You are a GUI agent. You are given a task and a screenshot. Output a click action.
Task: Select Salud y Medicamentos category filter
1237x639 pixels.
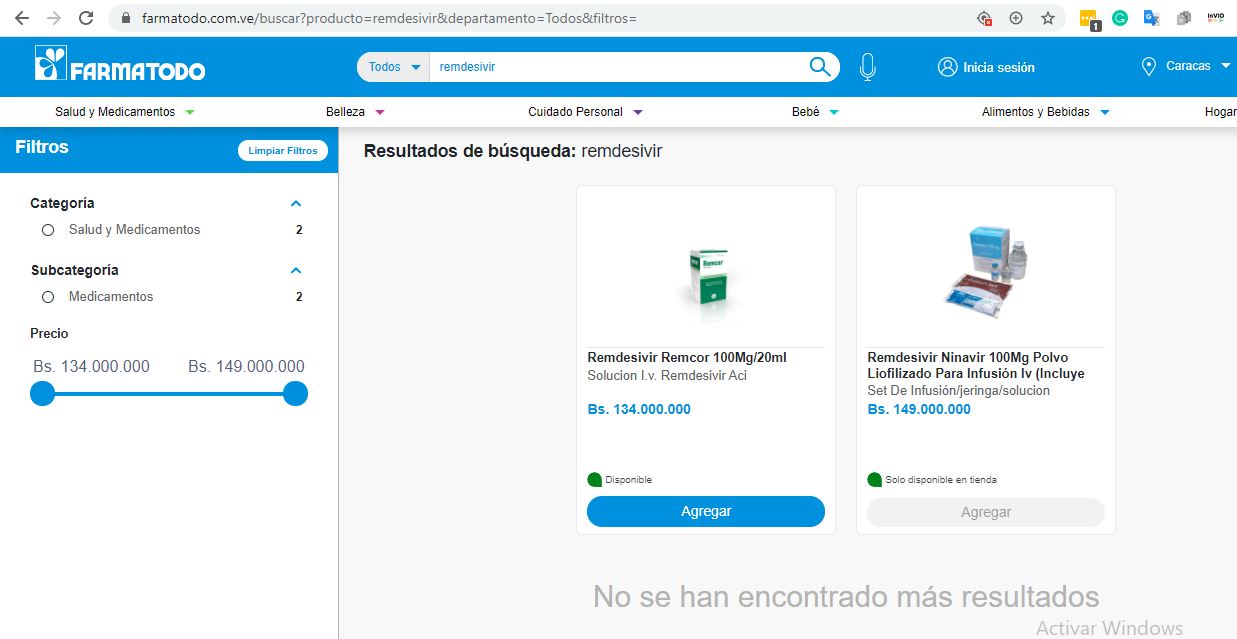(48, 230)
